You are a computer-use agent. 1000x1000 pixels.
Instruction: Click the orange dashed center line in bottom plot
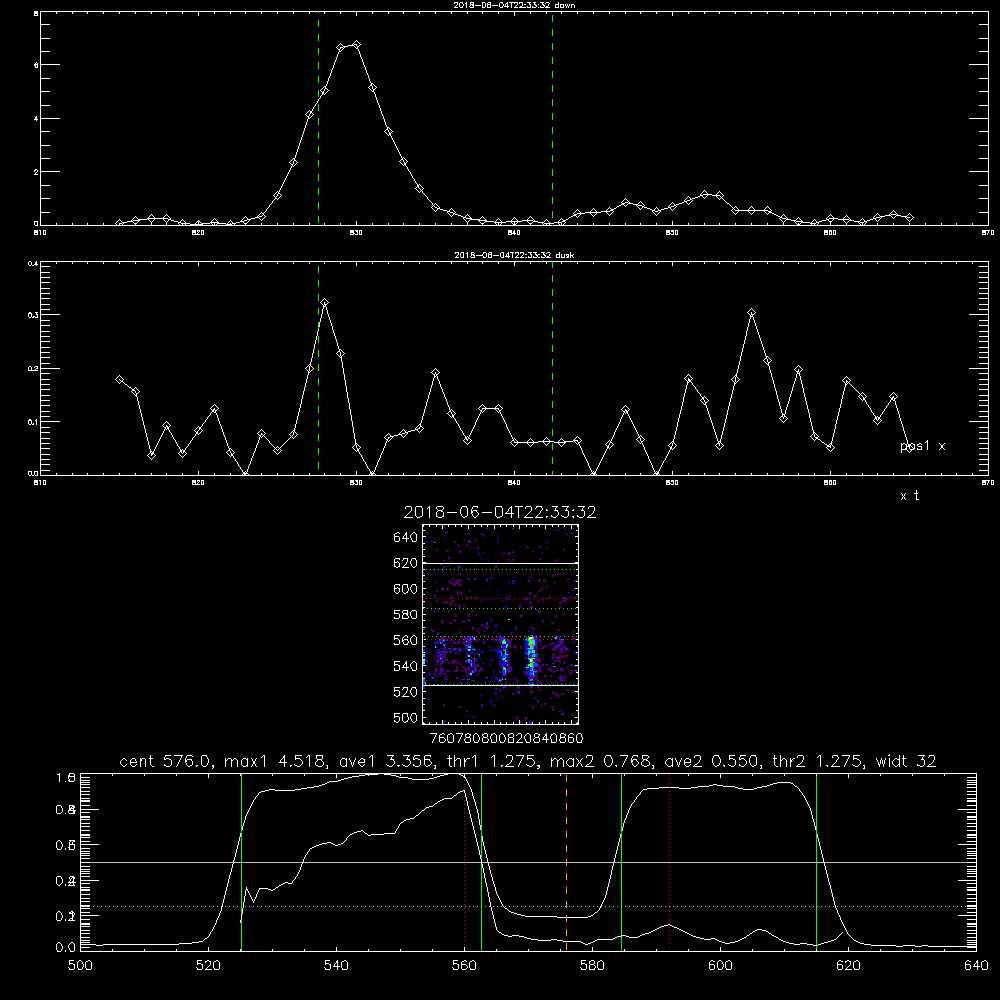pos(566,861)
